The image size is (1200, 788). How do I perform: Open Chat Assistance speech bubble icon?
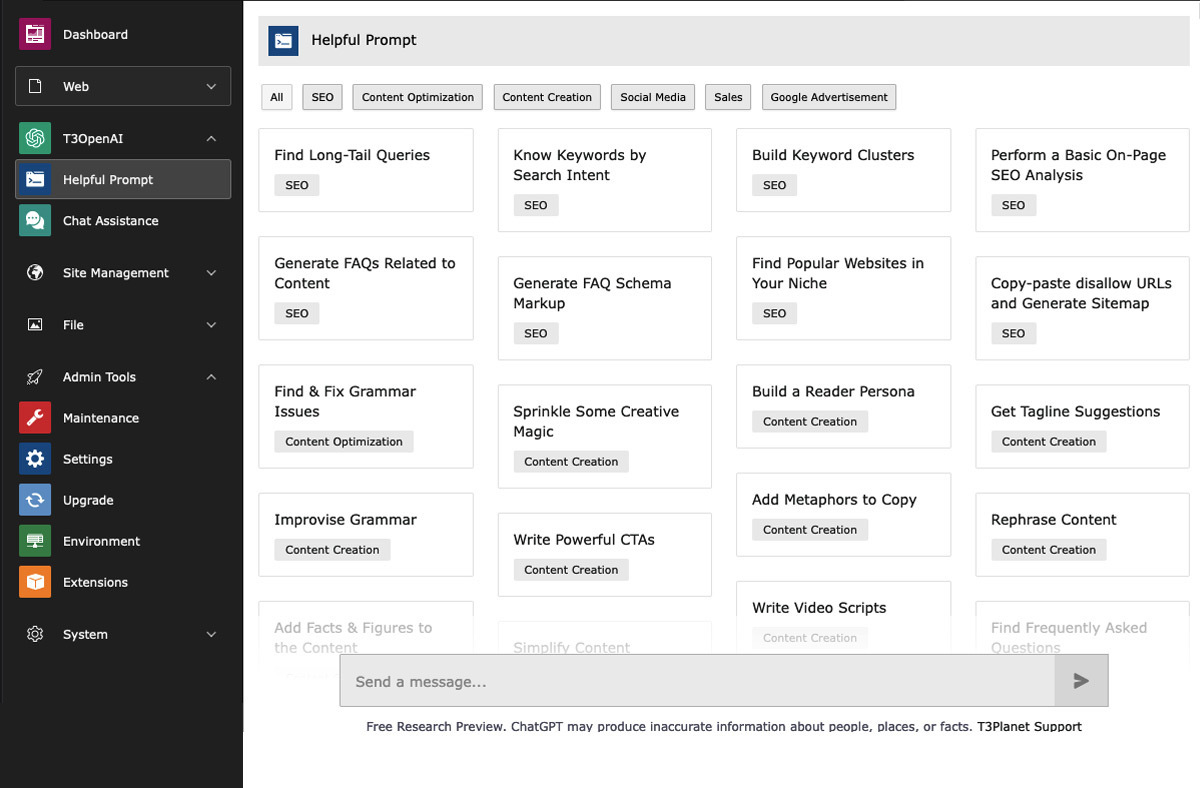35,221
